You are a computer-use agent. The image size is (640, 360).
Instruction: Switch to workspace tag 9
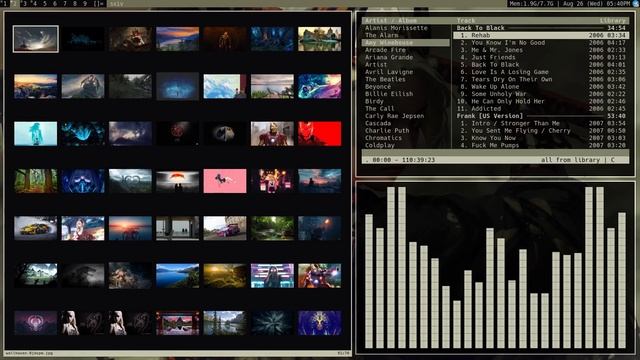[x=85, y=3]
